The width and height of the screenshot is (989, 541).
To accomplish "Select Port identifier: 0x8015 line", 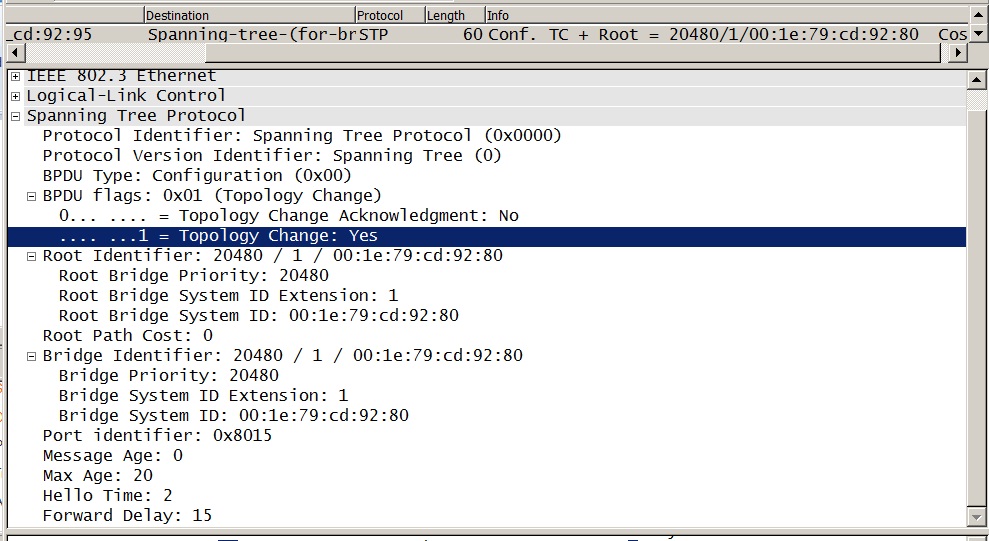I will pyautogui.click(x=157, y=436).
